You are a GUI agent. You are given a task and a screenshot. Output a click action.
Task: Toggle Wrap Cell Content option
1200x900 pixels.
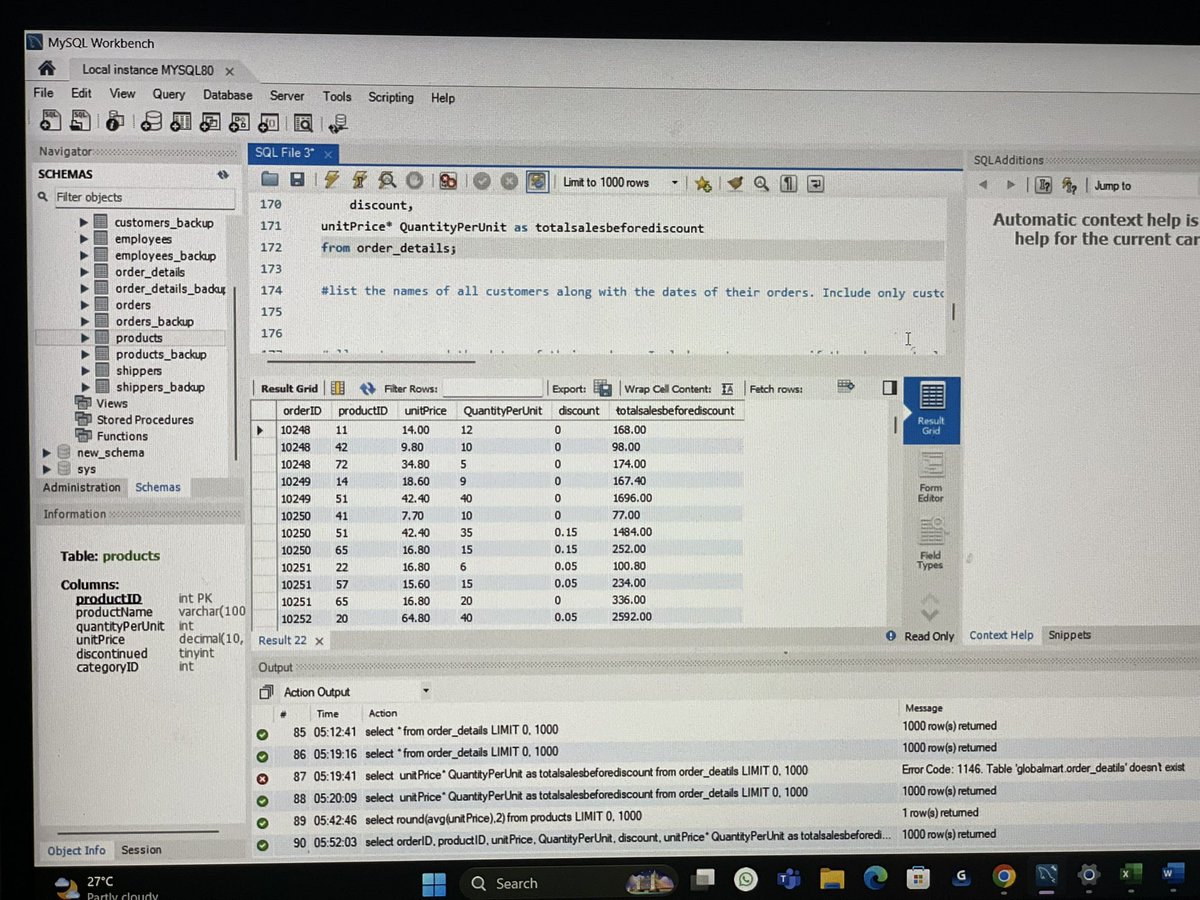coord(728,388)
